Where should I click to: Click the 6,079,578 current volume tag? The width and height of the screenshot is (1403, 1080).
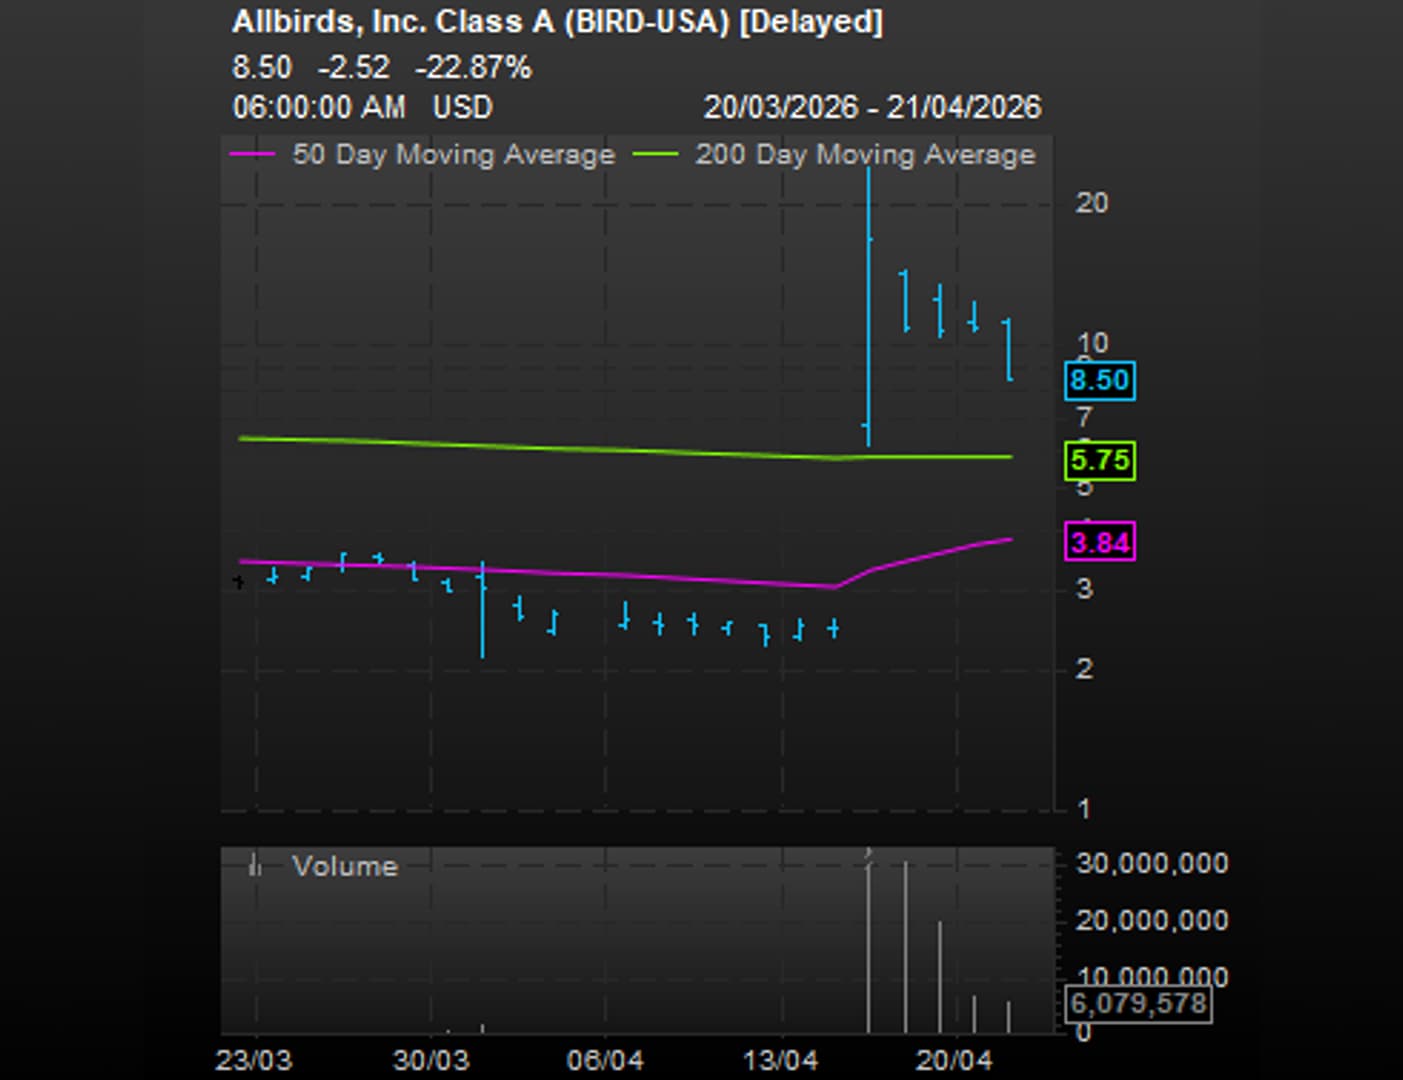coord(1138,1003)
